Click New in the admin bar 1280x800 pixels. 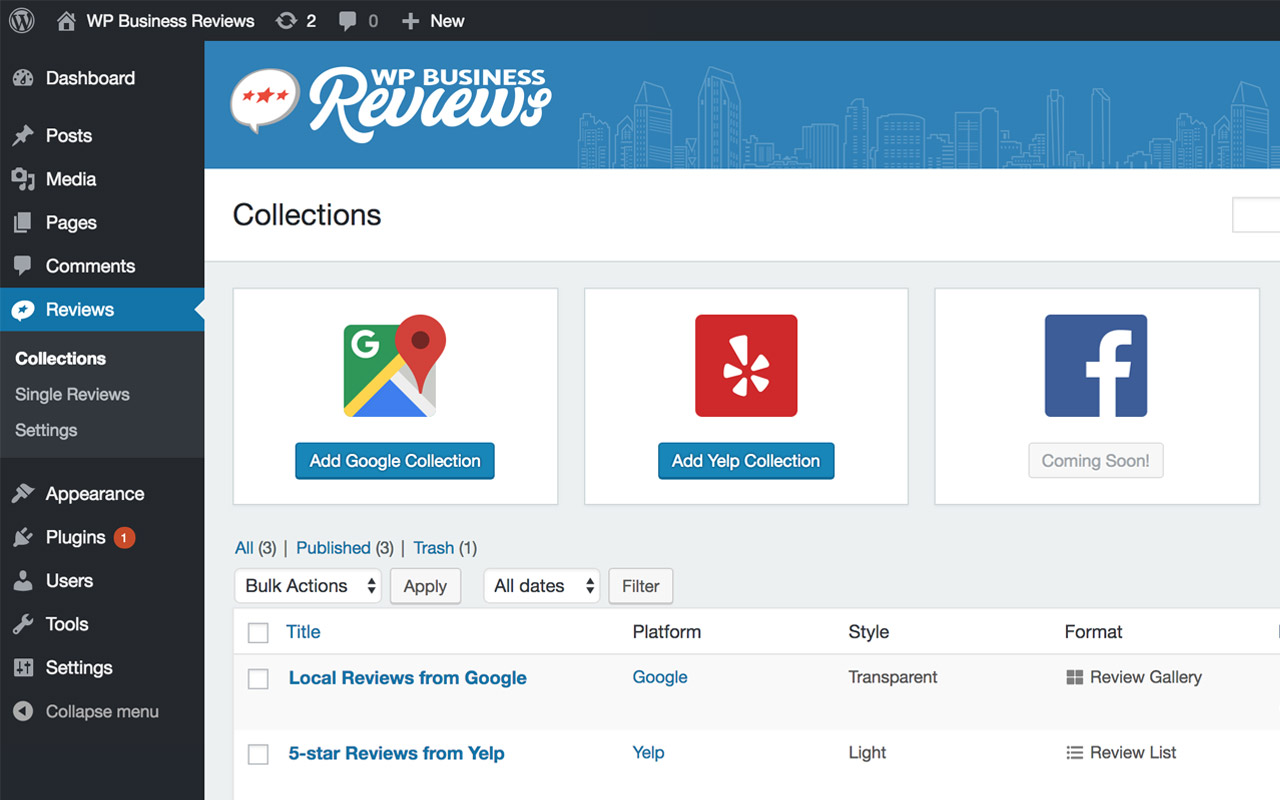447,20
